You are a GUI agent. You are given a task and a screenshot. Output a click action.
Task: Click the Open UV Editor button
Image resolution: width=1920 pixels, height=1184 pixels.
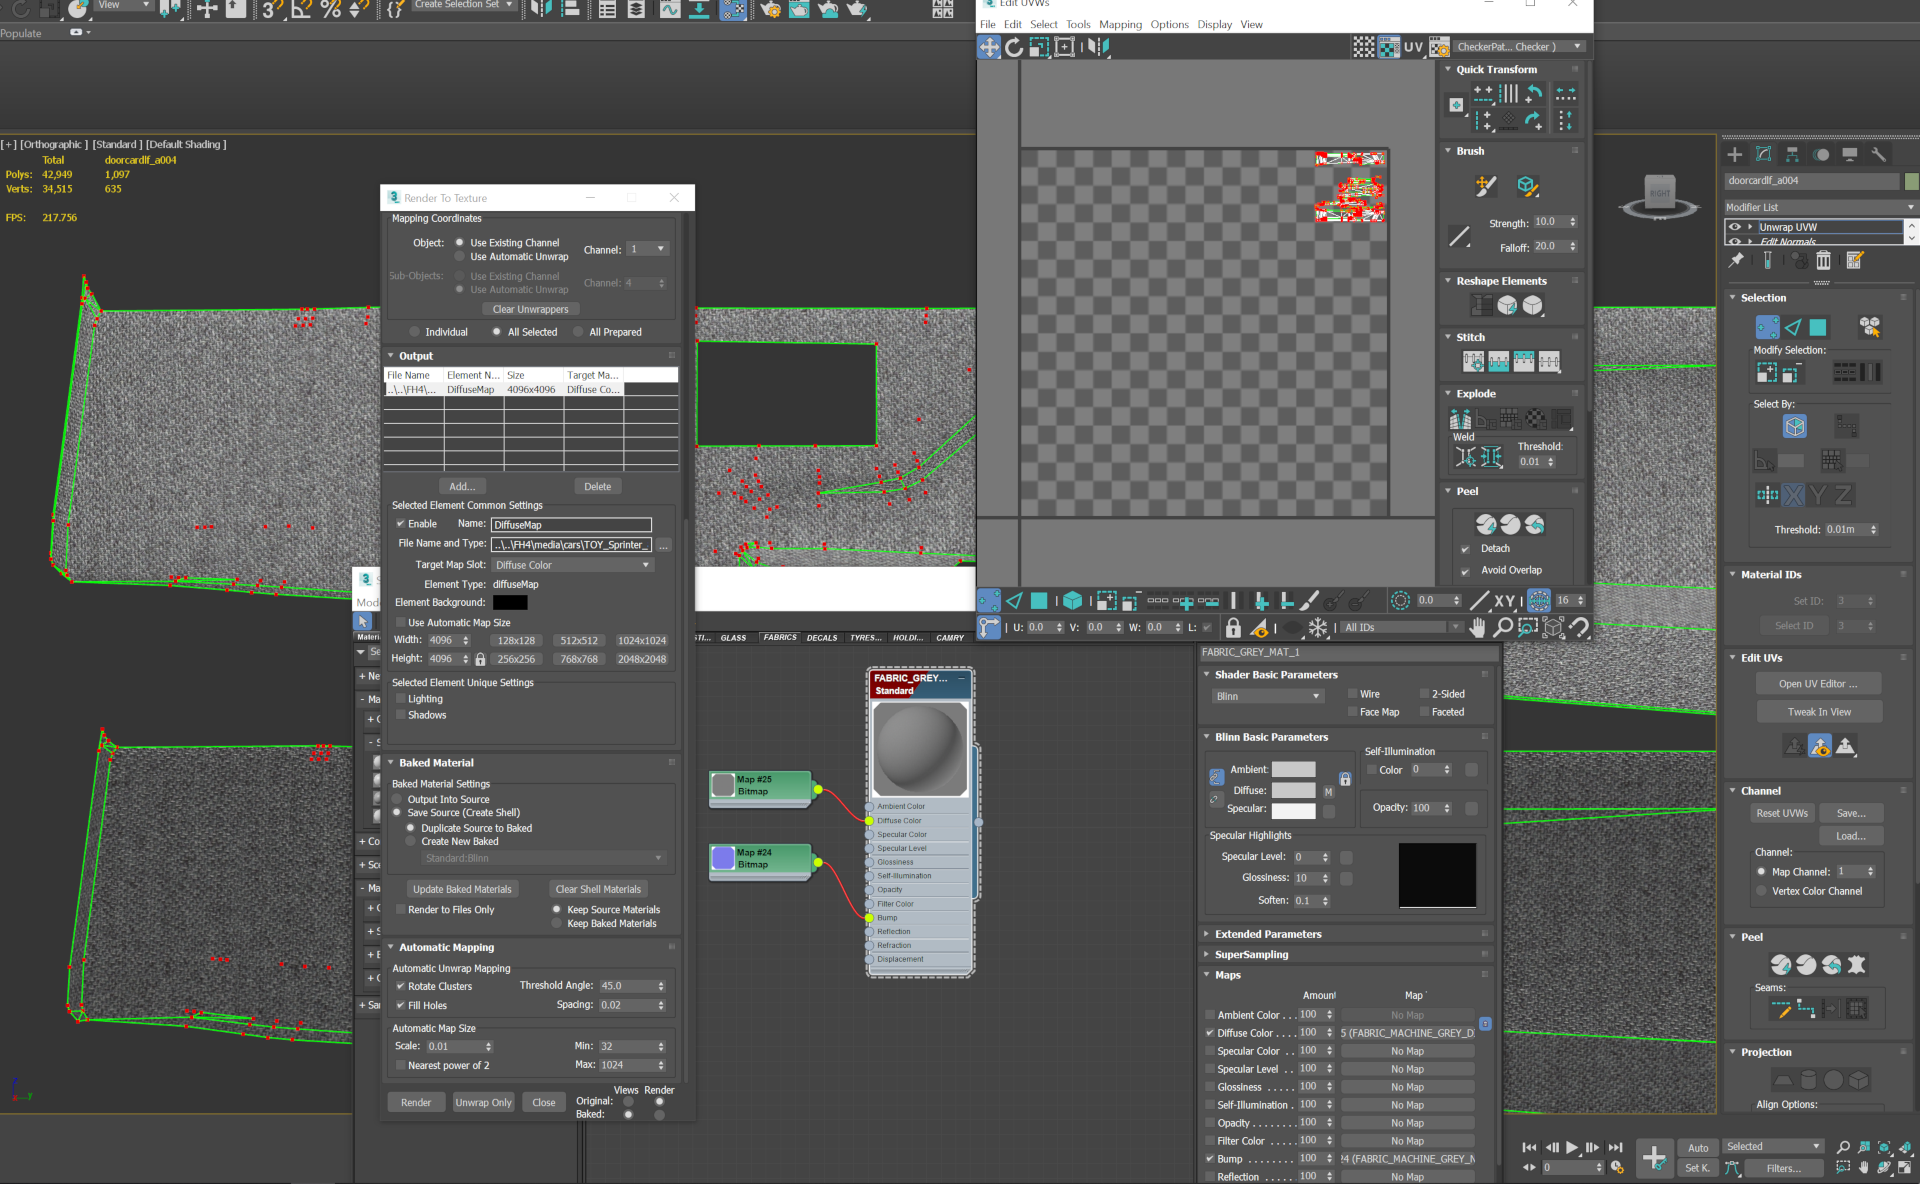point(1818,683)
